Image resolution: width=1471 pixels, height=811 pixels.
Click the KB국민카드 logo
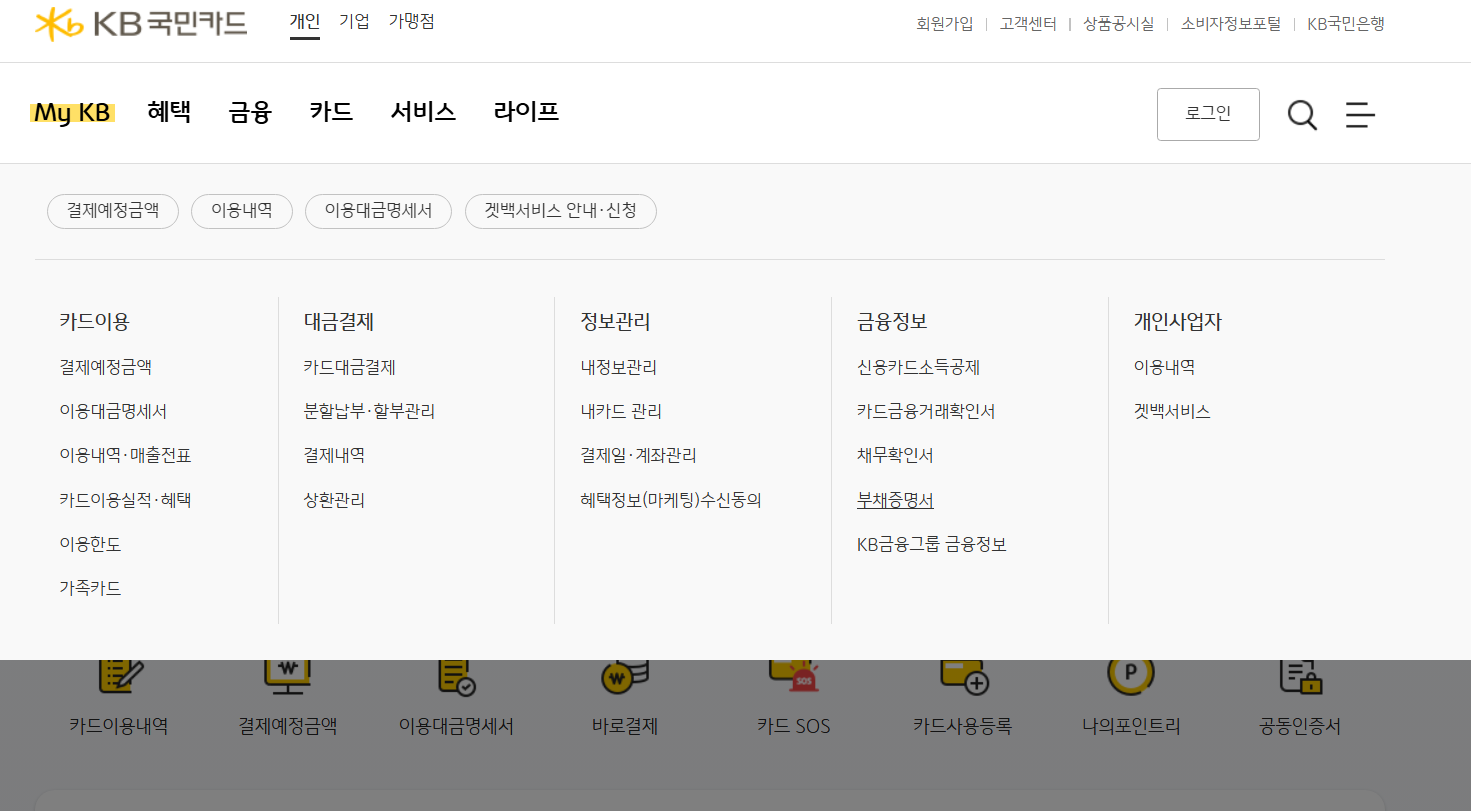click(141, 24)
